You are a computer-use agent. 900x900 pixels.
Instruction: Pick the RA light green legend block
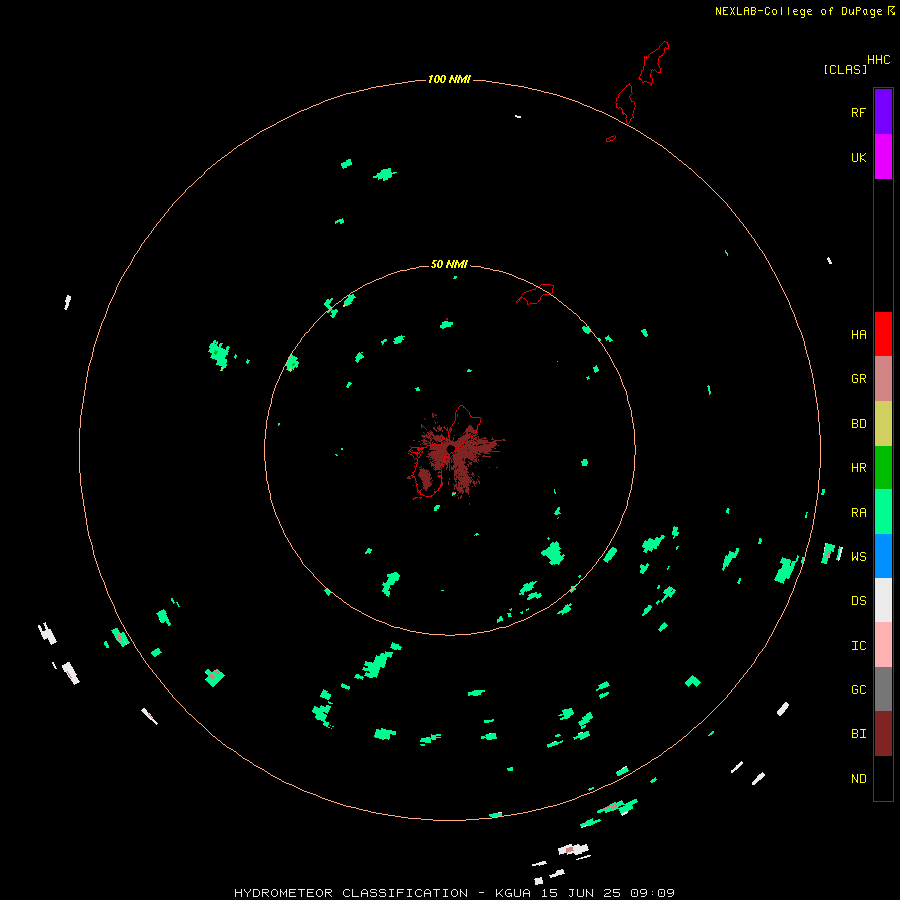[883, 512]
